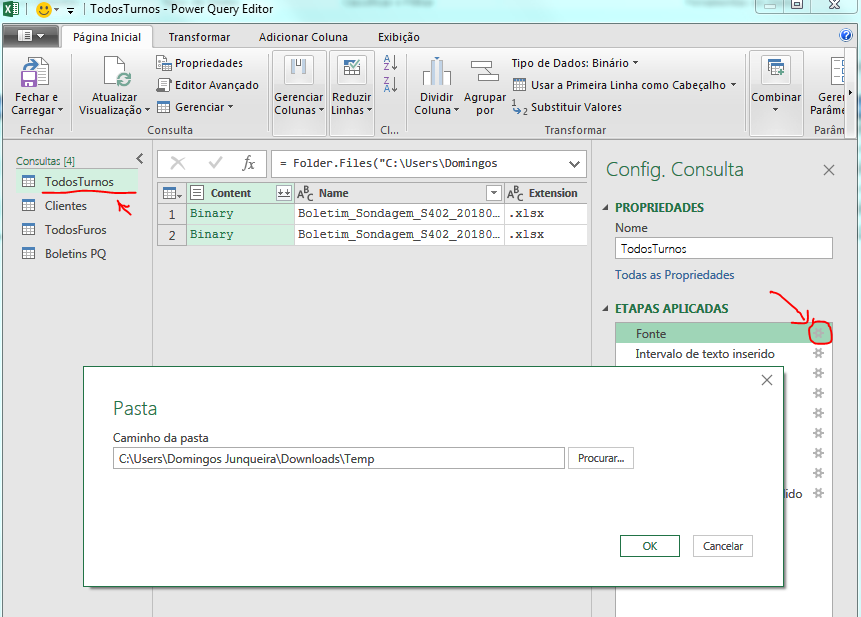Expand the Usar a Primeira Linha dropdown arrow
The height and width of the screenshot is (617, 861).
733,85
